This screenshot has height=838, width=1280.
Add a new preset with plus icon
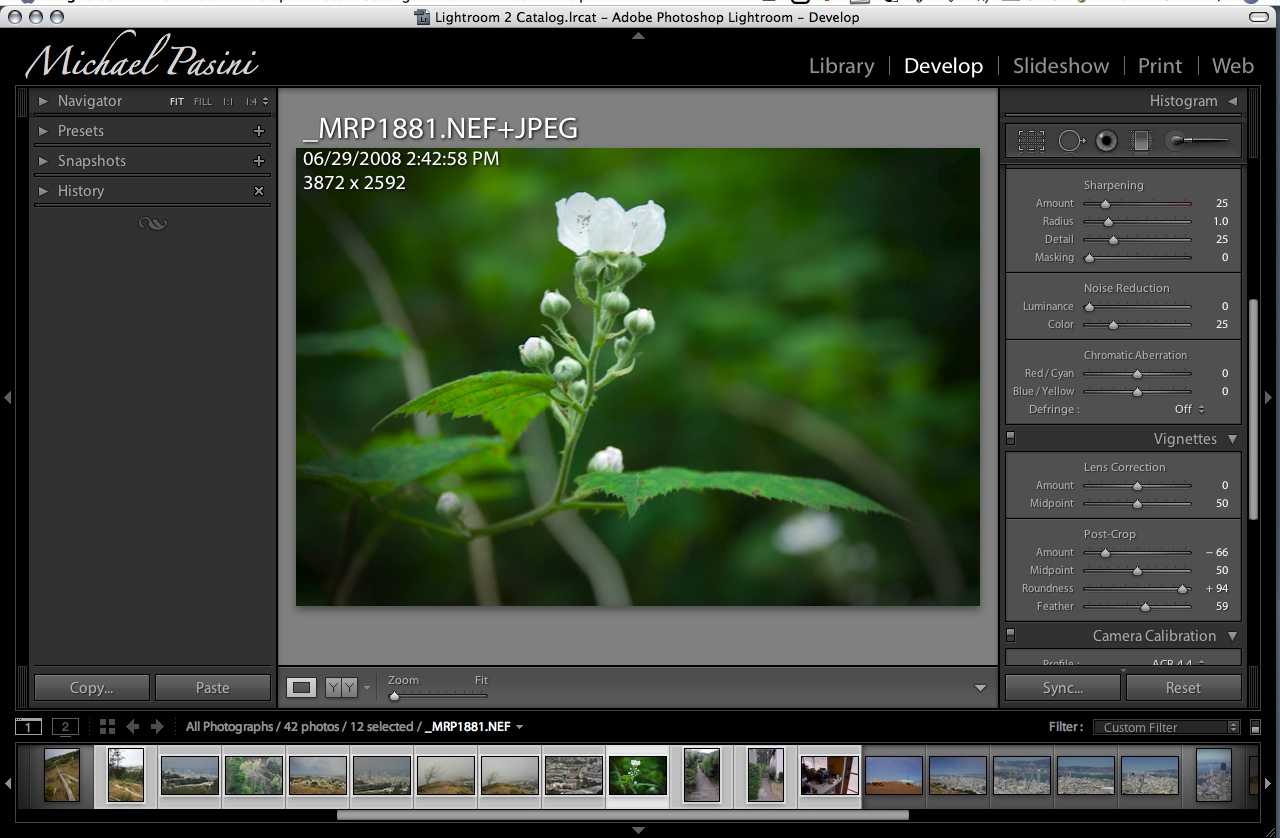coord(259,131)
